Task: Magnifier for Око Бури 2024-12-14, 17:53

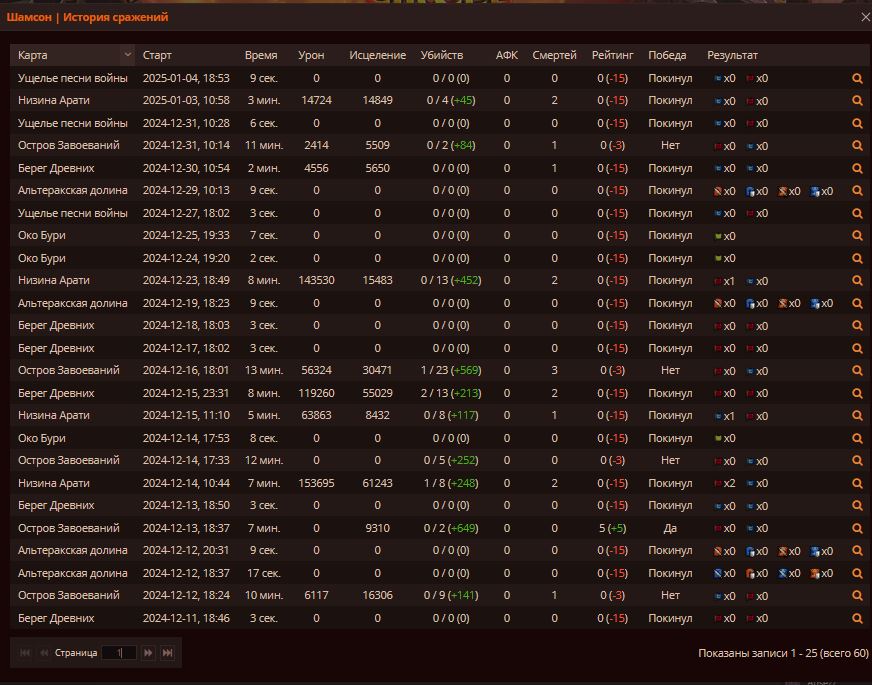Action: click(857, 439)
